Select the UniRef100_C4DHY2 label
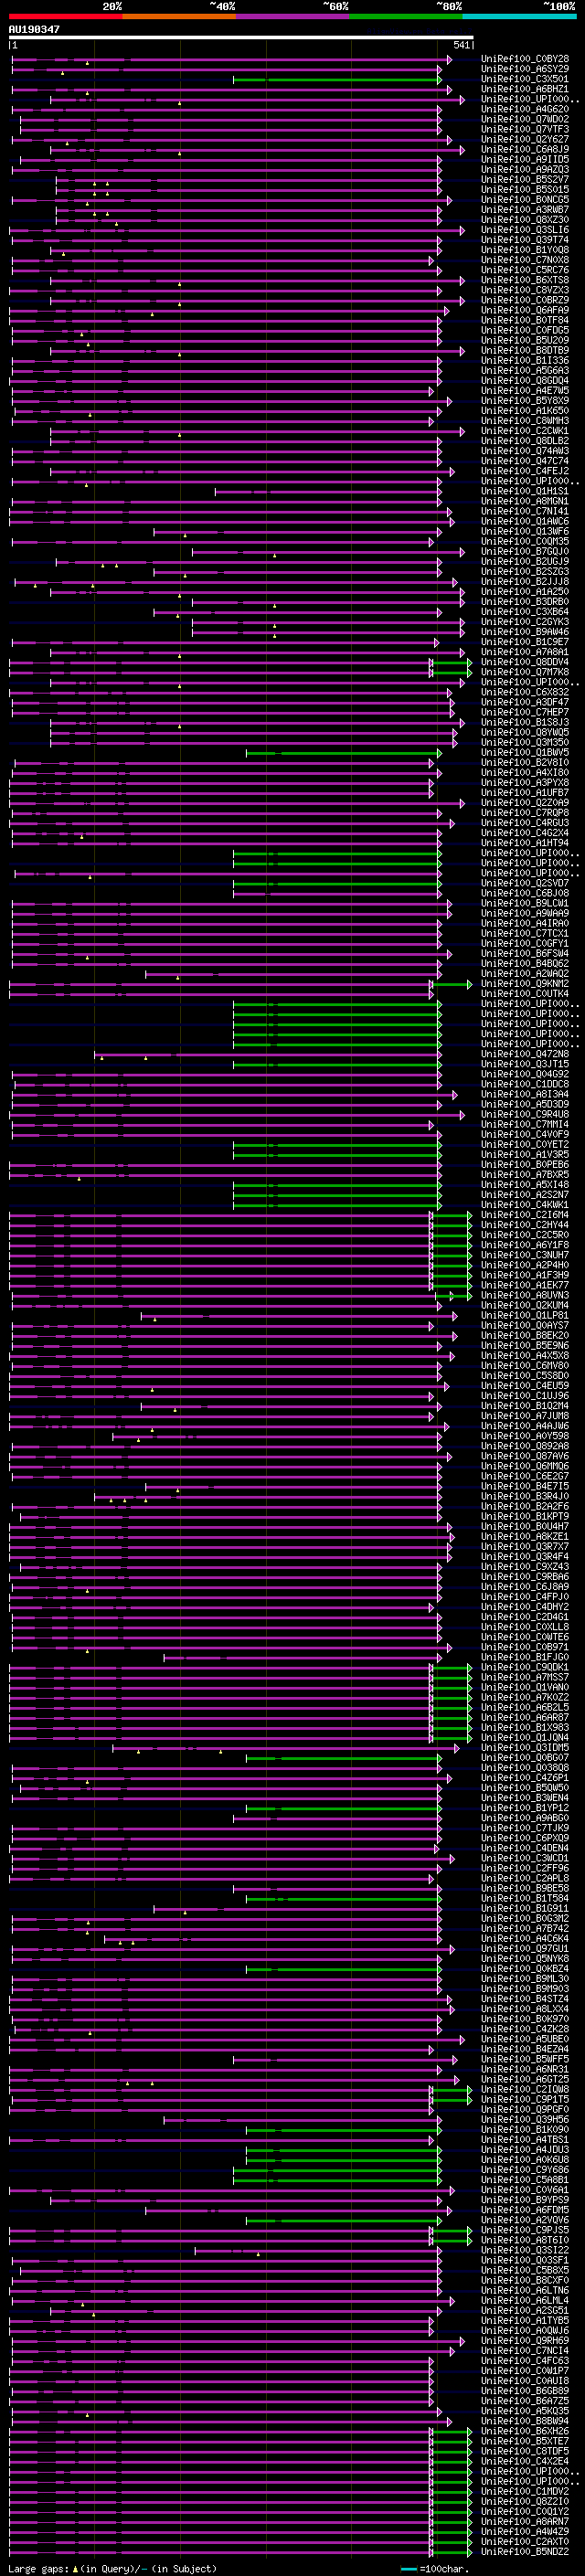The image size is (585, 2576). [524, 1606]
